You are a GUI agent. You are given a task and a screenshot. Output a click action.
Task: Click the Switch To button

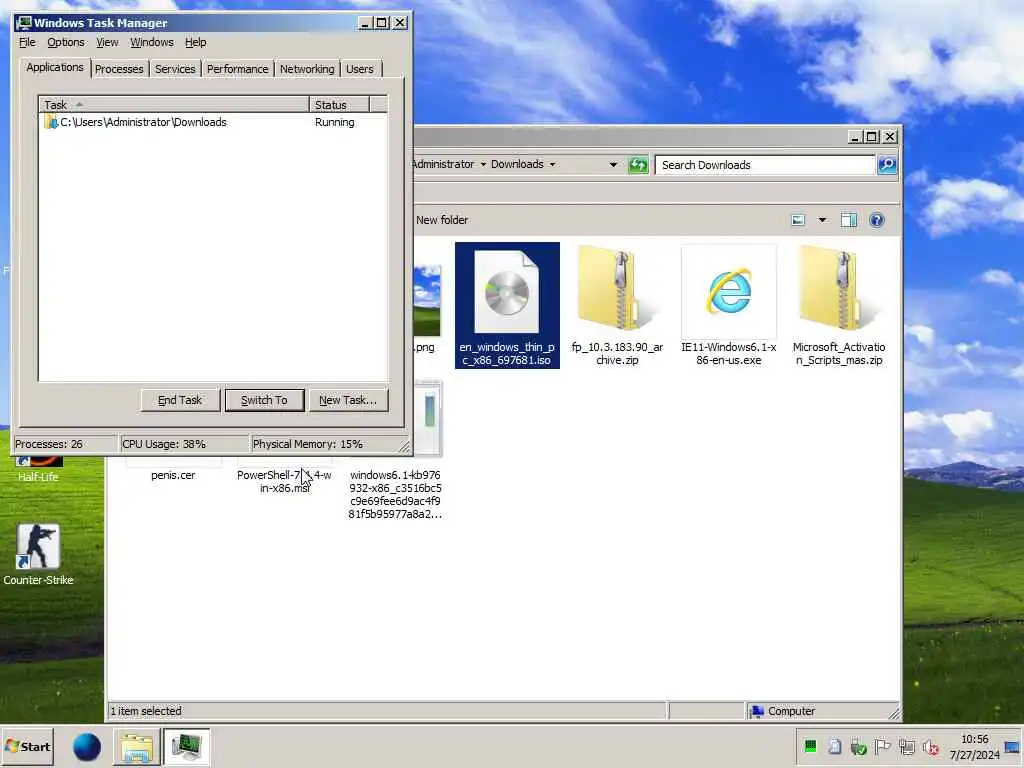click(264, 400)
